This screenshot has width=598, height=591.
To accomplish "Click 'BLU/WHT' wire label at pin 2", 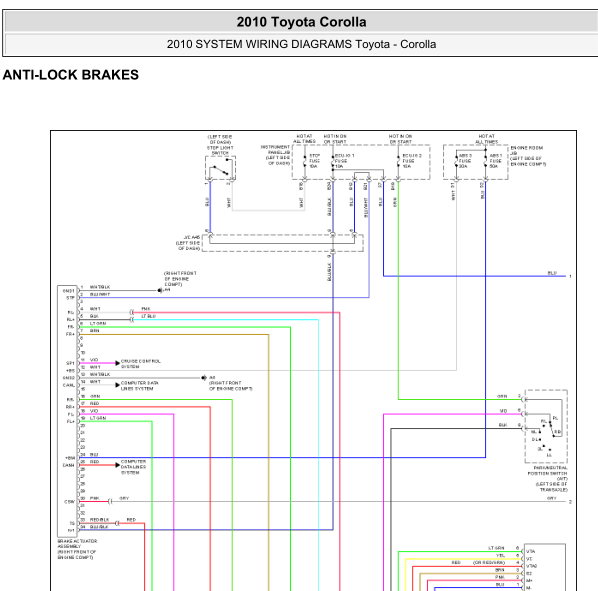I will [x=100, y=294].
